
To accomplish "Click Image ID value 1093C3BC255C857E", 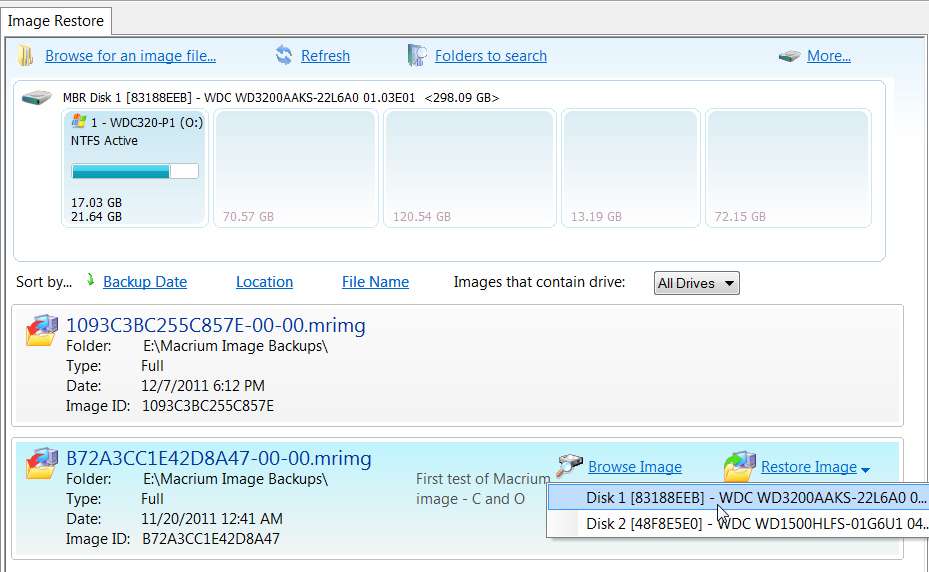I will (208, 406).
